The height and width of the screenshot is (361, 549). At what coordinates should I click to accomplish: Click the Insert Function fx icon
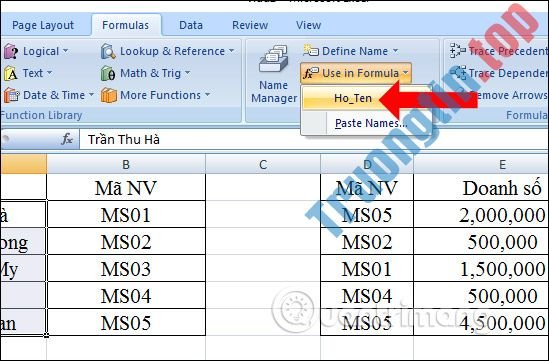click(67, 139)
